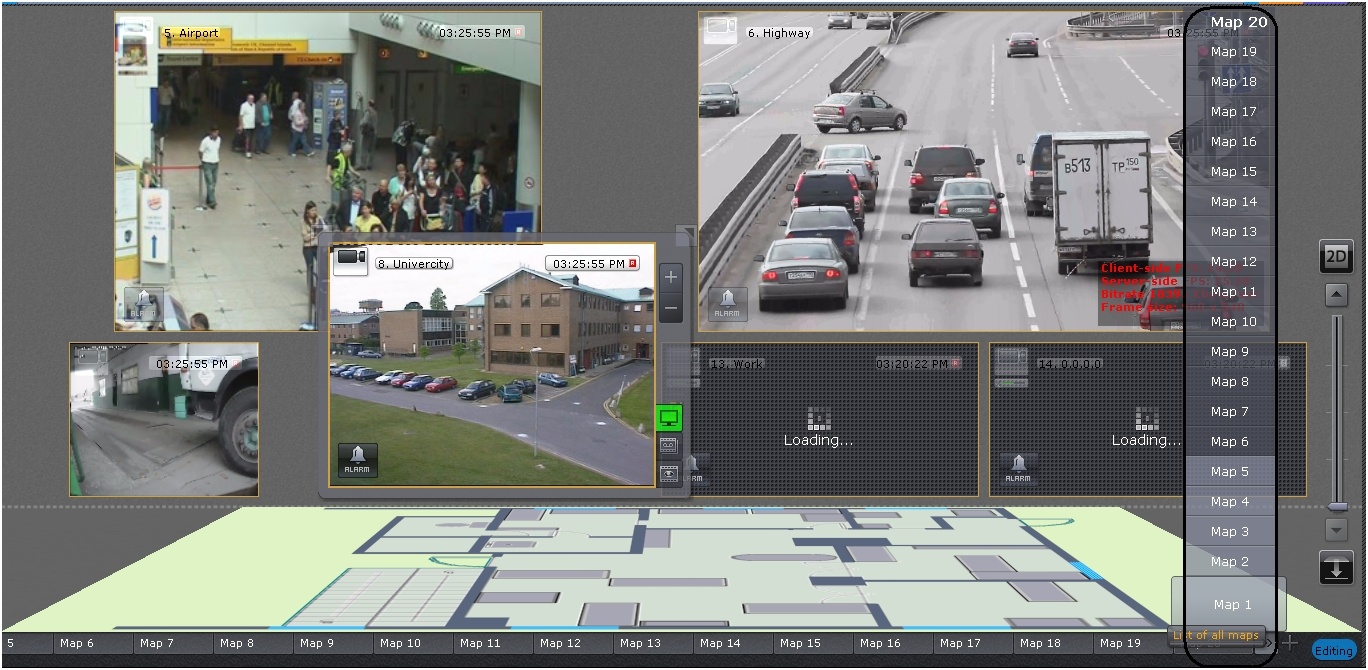Switch to the Map 10 bottom tab
Screen dimensions: 1368x670
400,643
